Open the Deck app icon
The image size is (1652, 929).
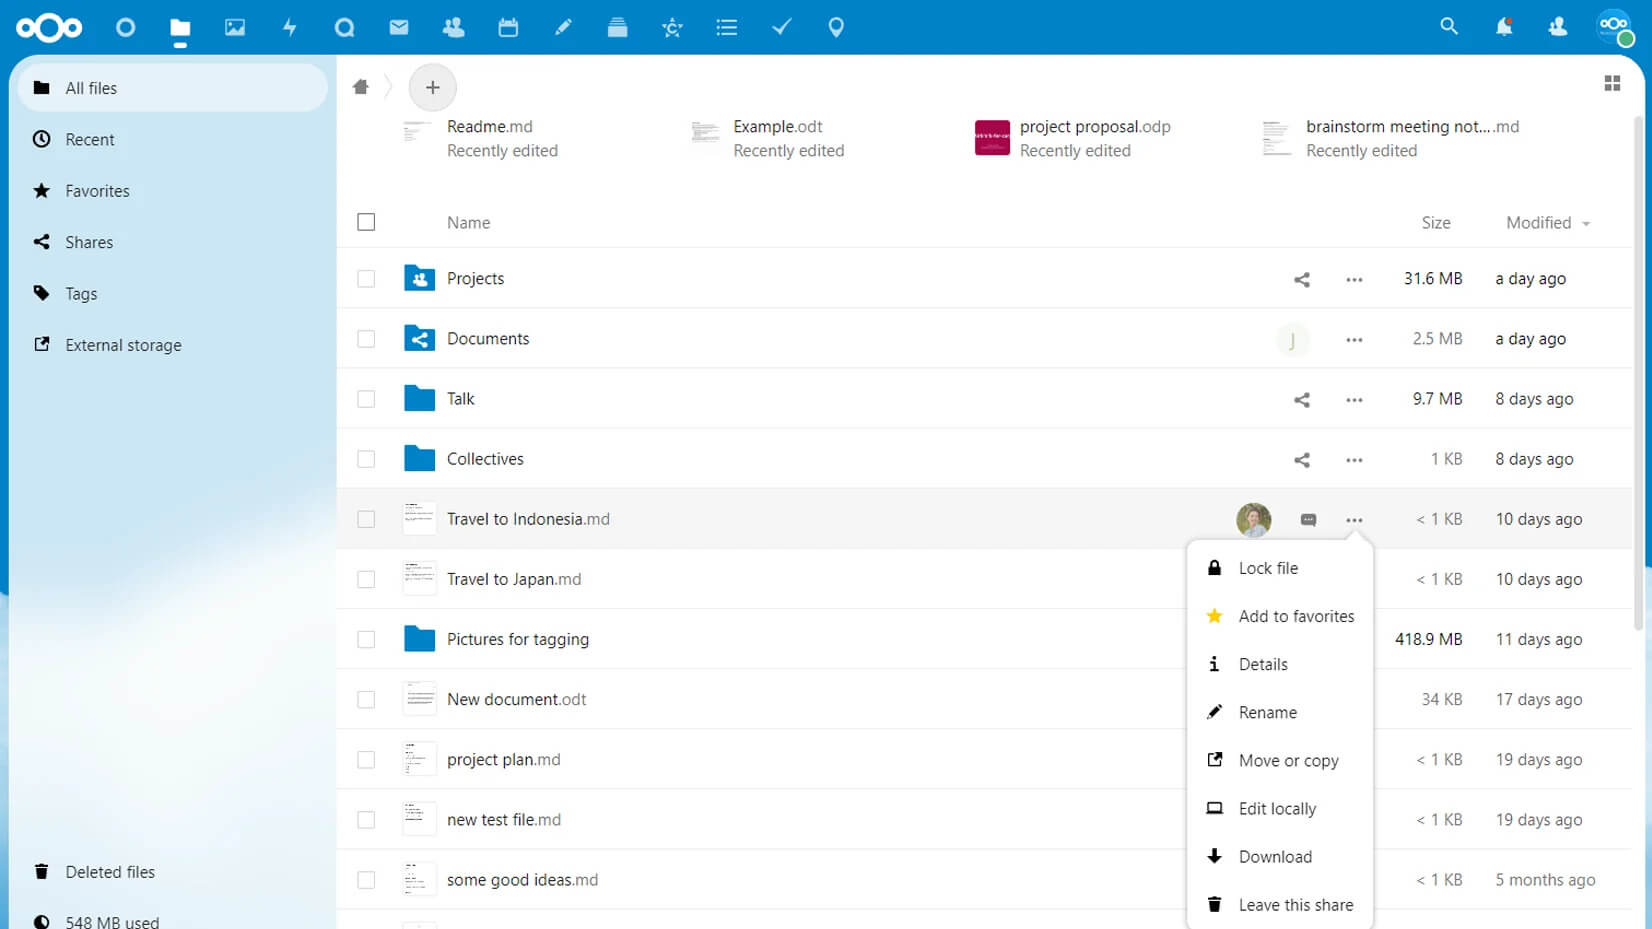coord(617,27)
